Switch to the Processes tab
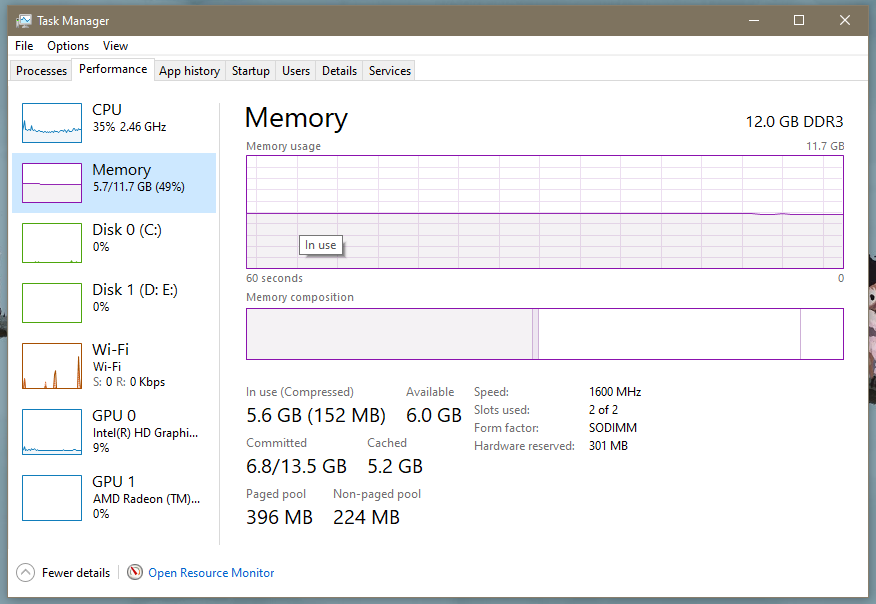The width and height of the screenshot is (876, 604). 40,70
